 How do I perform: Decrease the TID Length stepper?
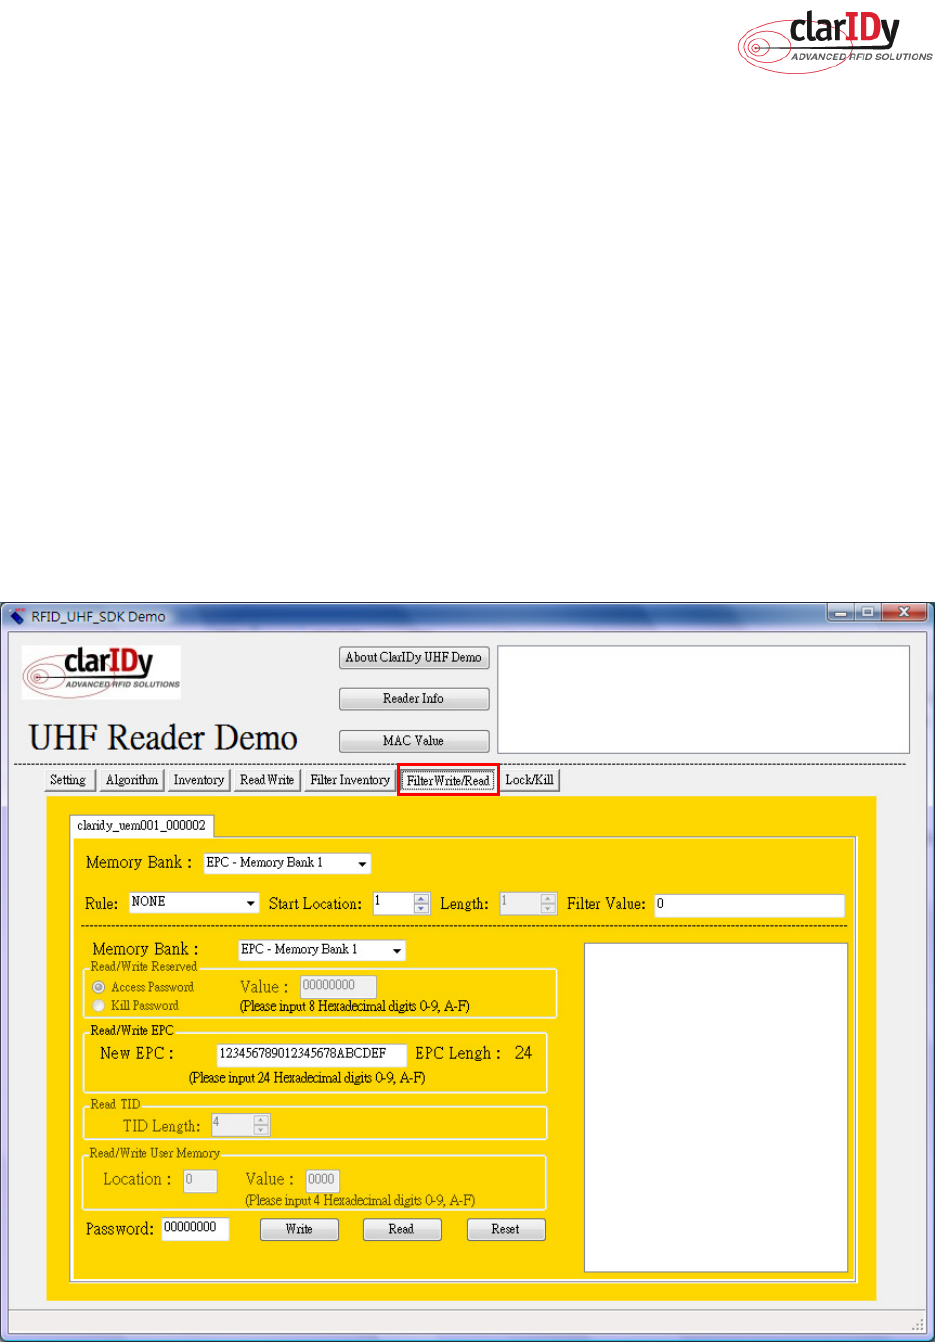(x=262, y=1130)
